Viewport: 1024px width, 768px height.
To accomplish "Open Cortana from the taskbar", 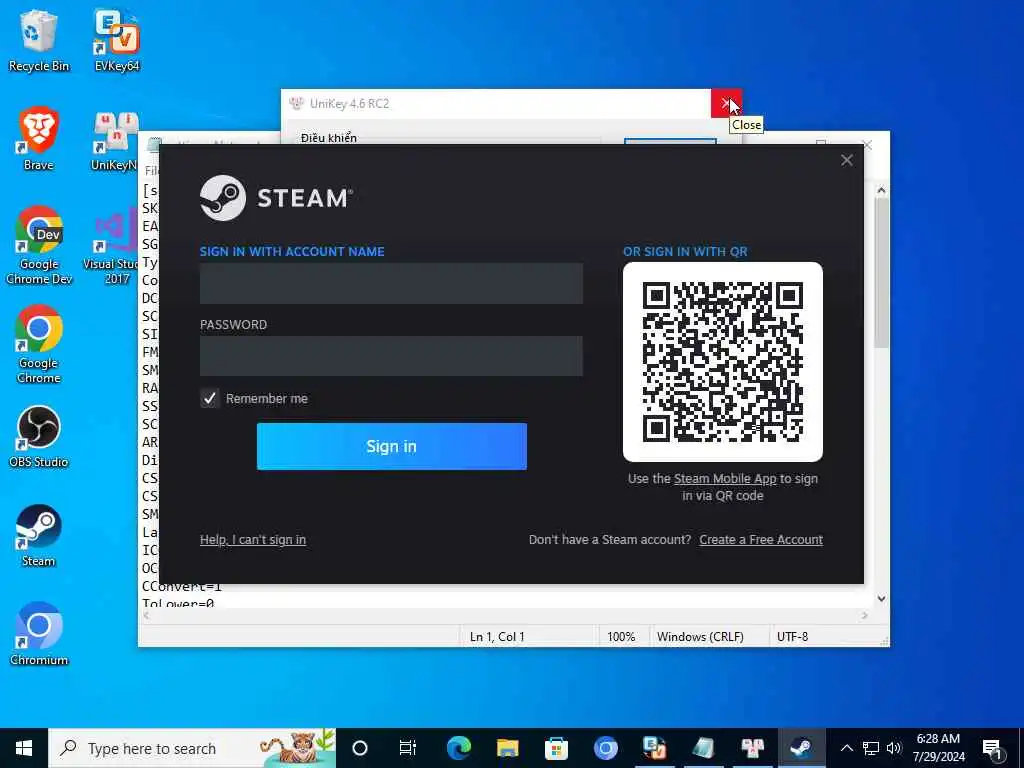I will coord(360,748).
